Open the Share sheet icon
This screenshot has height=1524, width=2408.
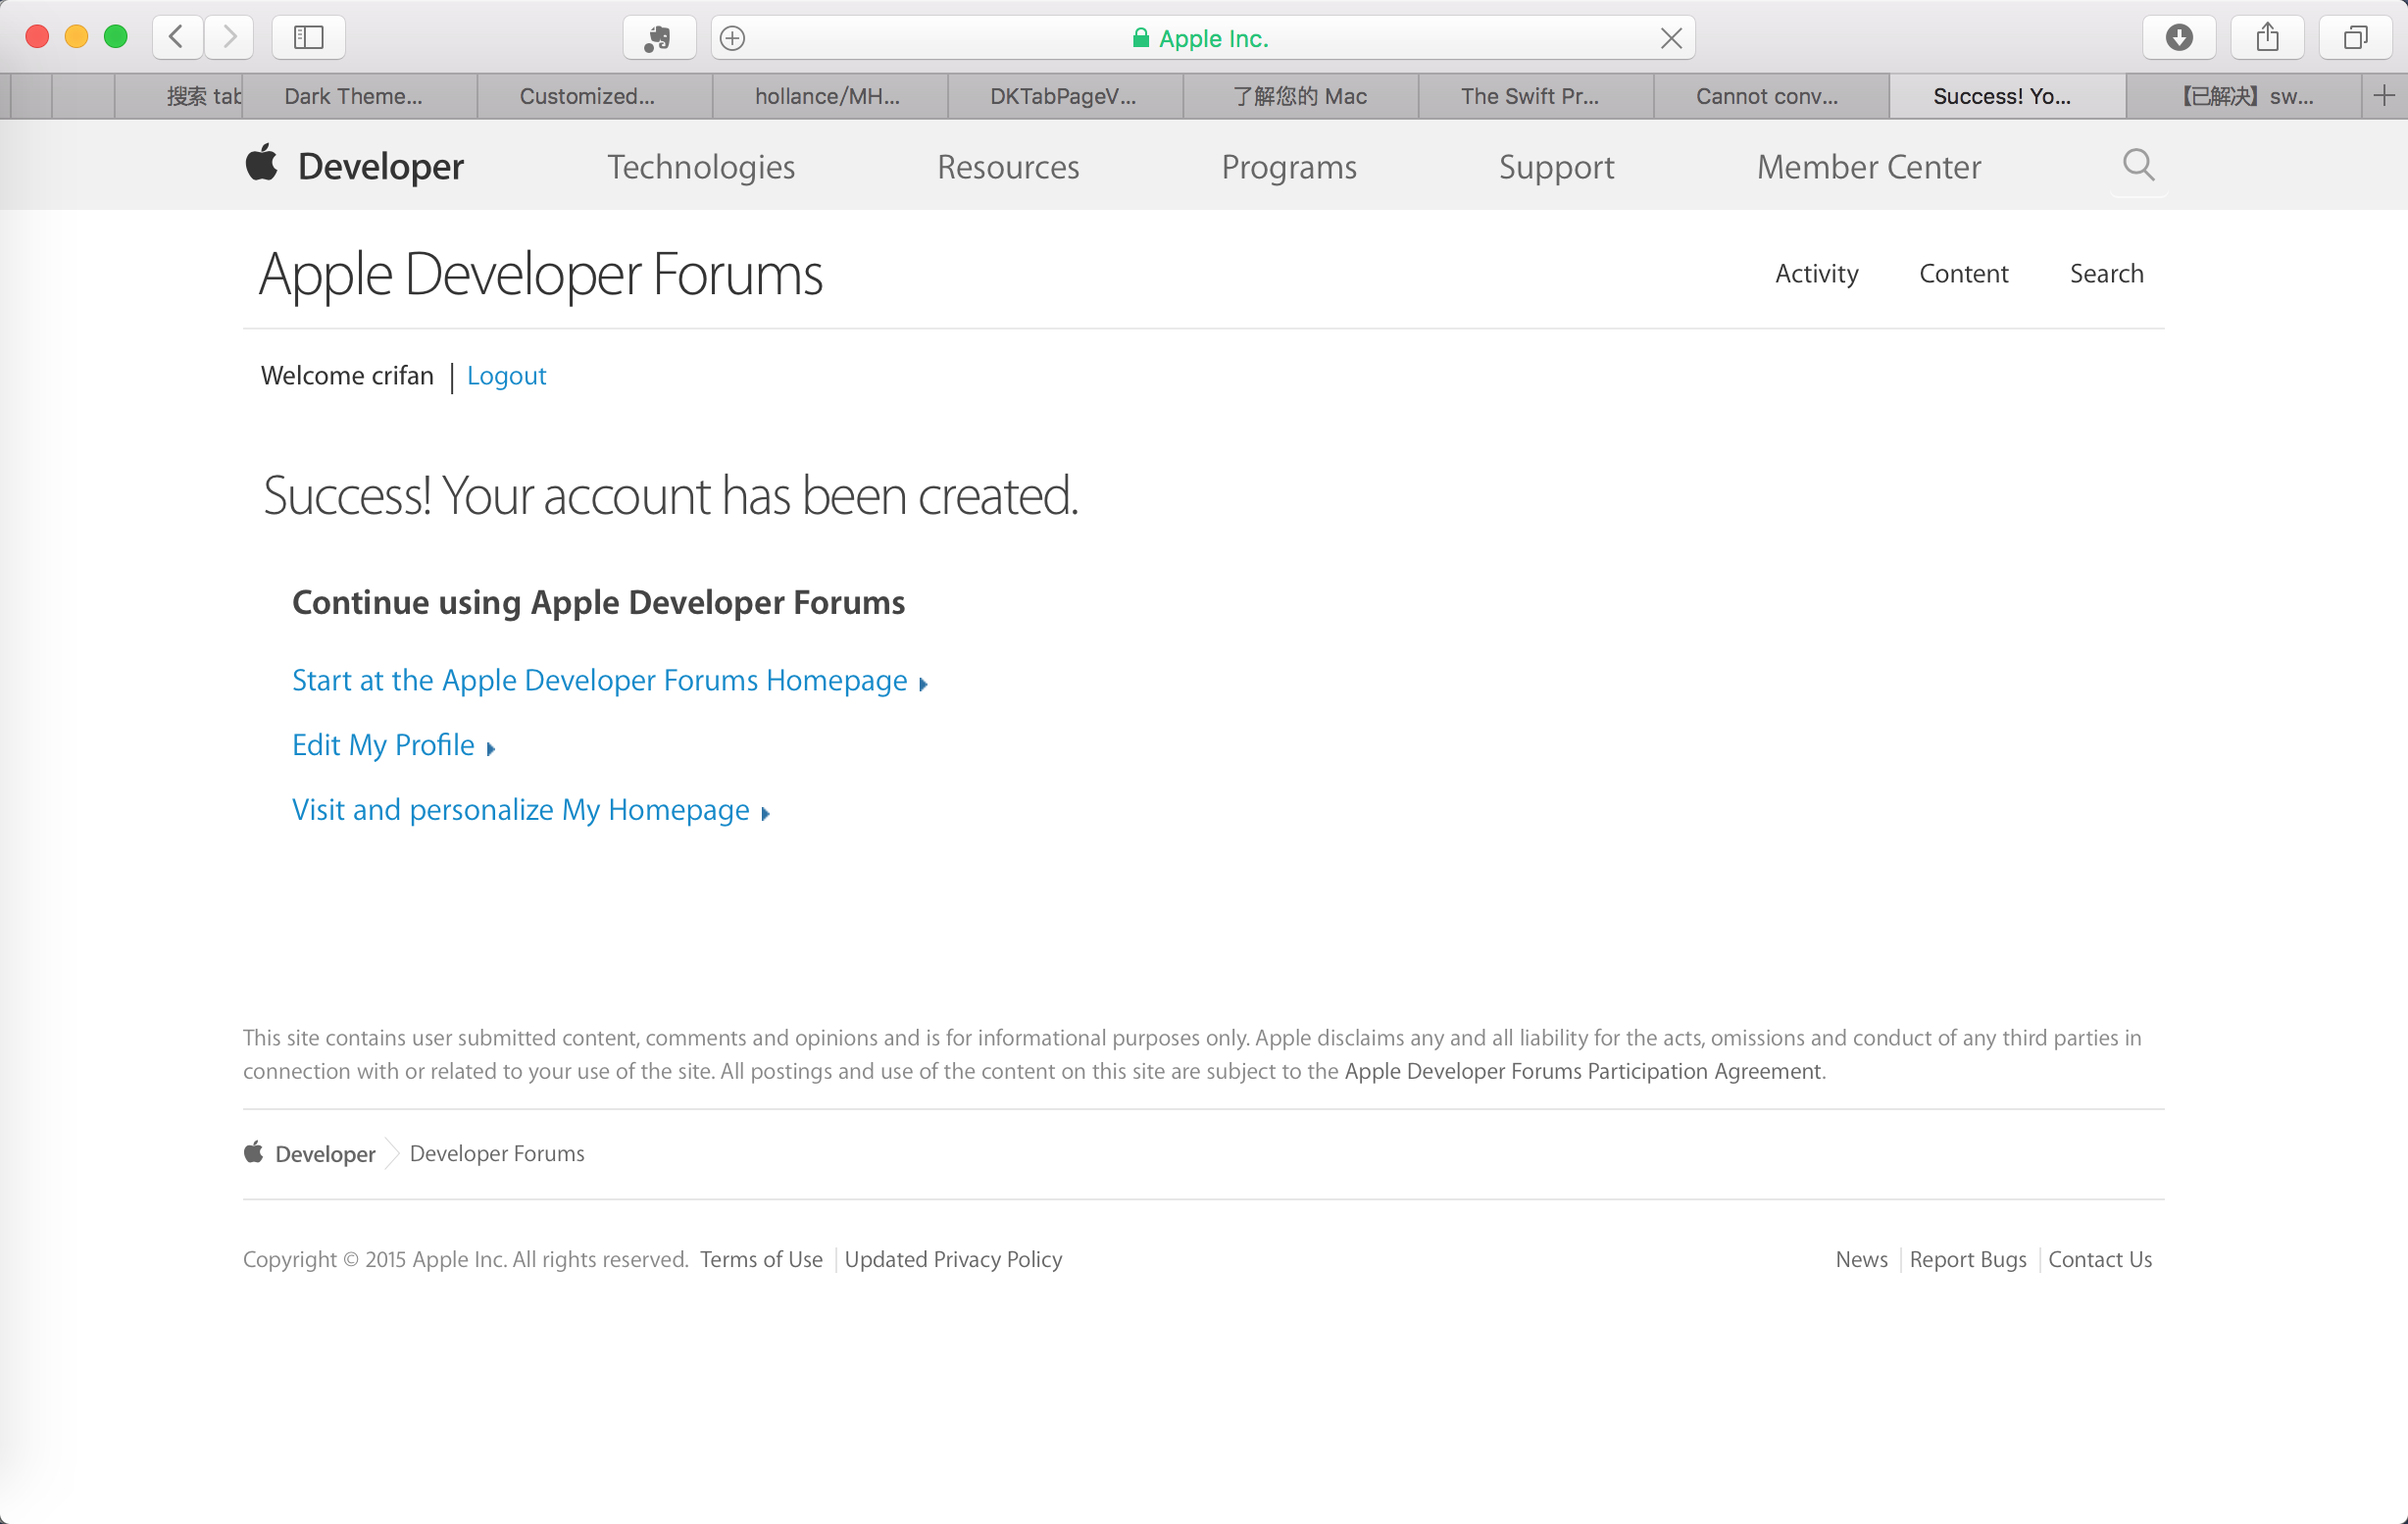click(2267, 38)
